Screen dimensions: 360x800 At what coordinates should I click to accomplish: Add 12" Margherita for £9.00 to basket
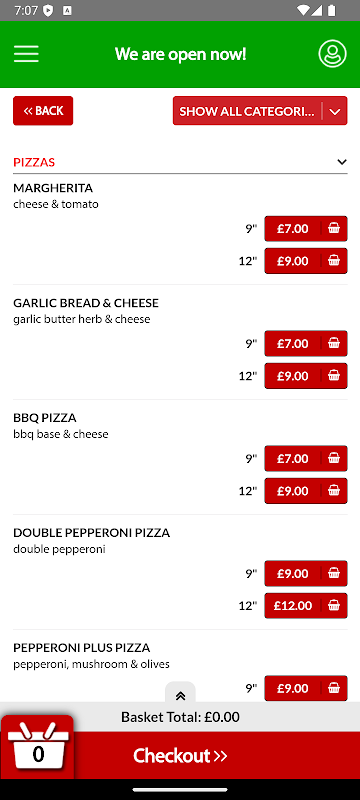coord(306,261)
